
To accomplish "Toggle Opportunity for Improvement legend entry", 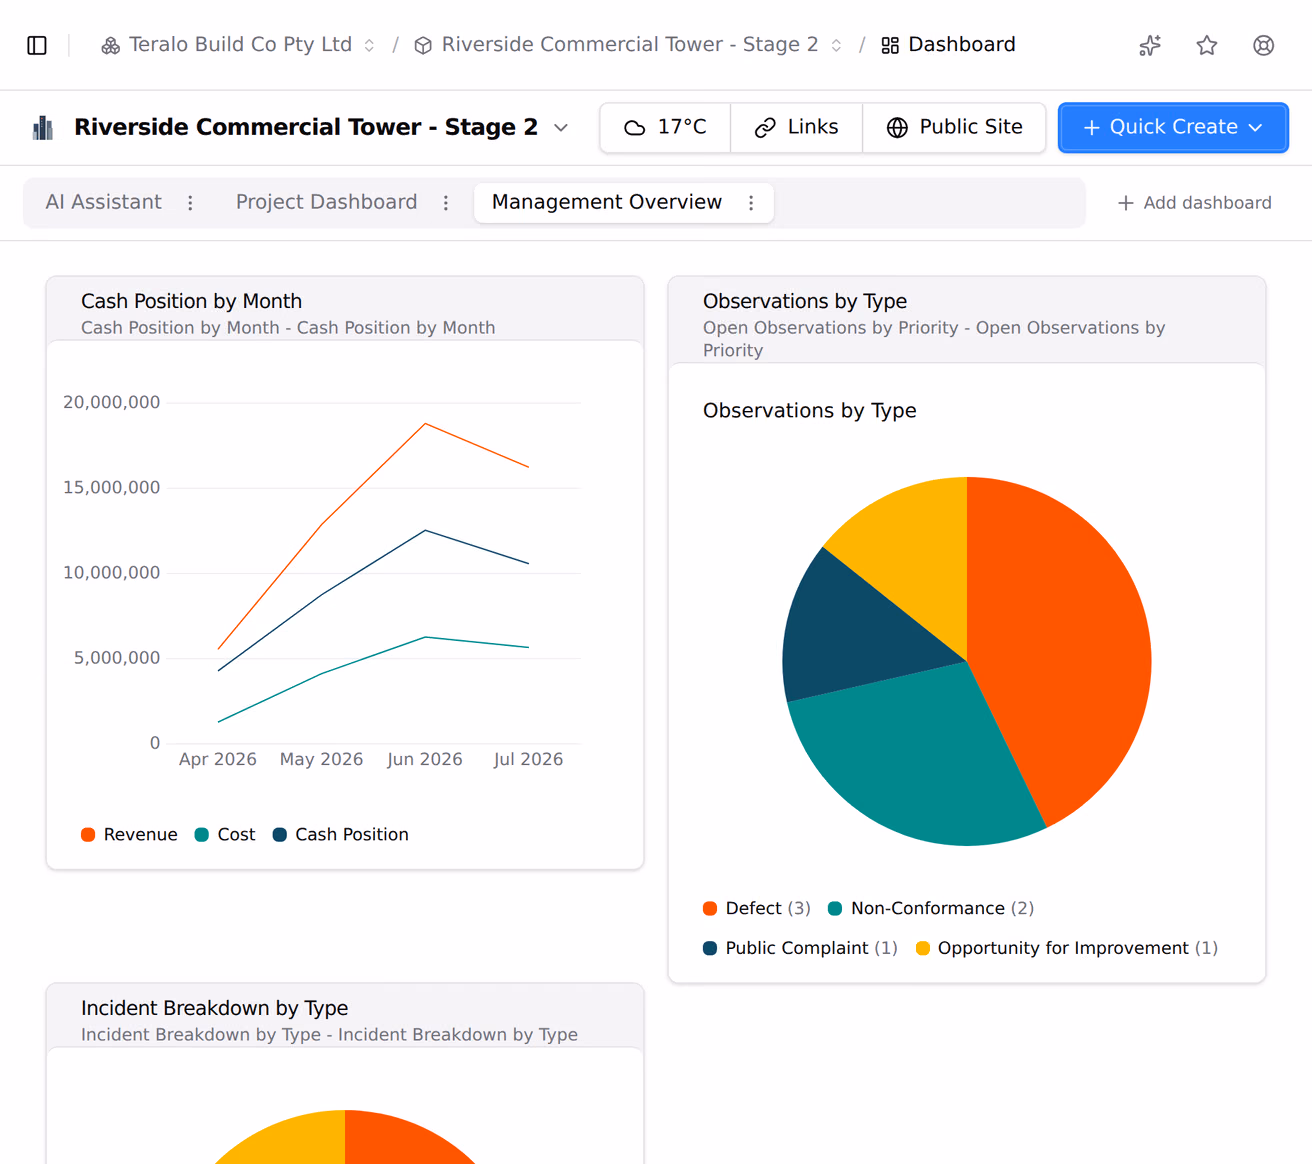I will pyautogui.click(x=1066, y=948).
